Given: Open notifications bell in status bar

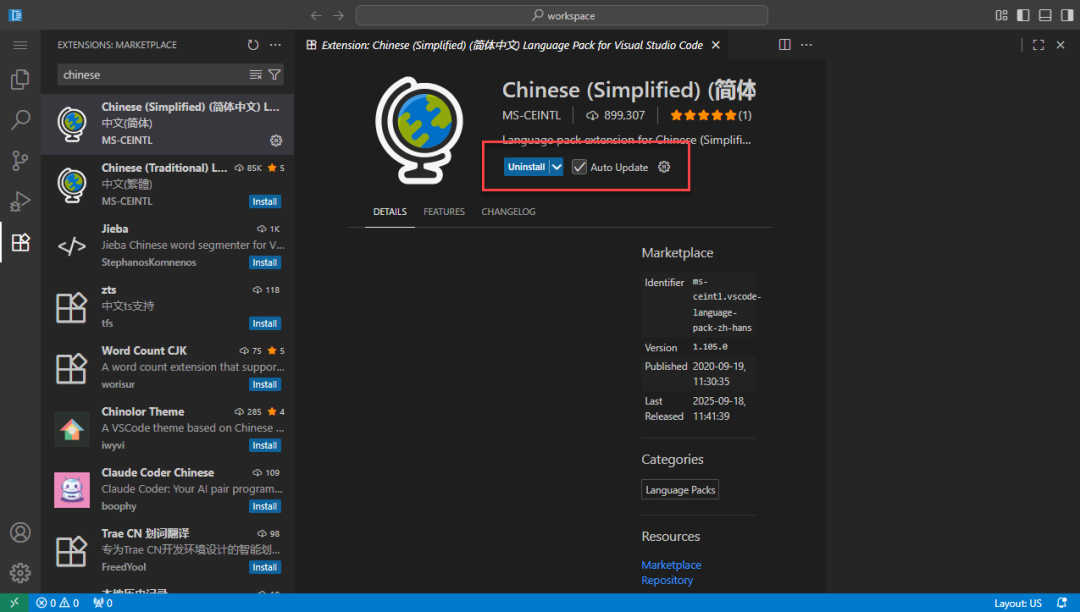Looking at the screenshot, I should tap(1062, 603).
